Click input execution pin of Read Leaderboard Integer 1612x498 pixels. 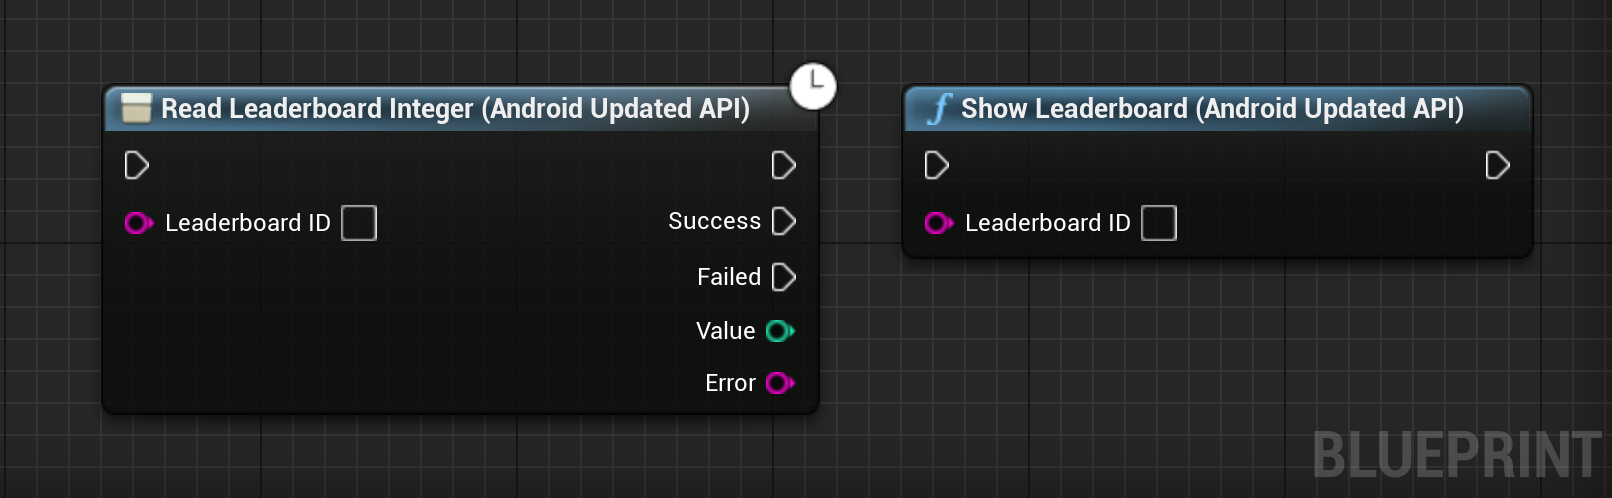tap(137, 165)
